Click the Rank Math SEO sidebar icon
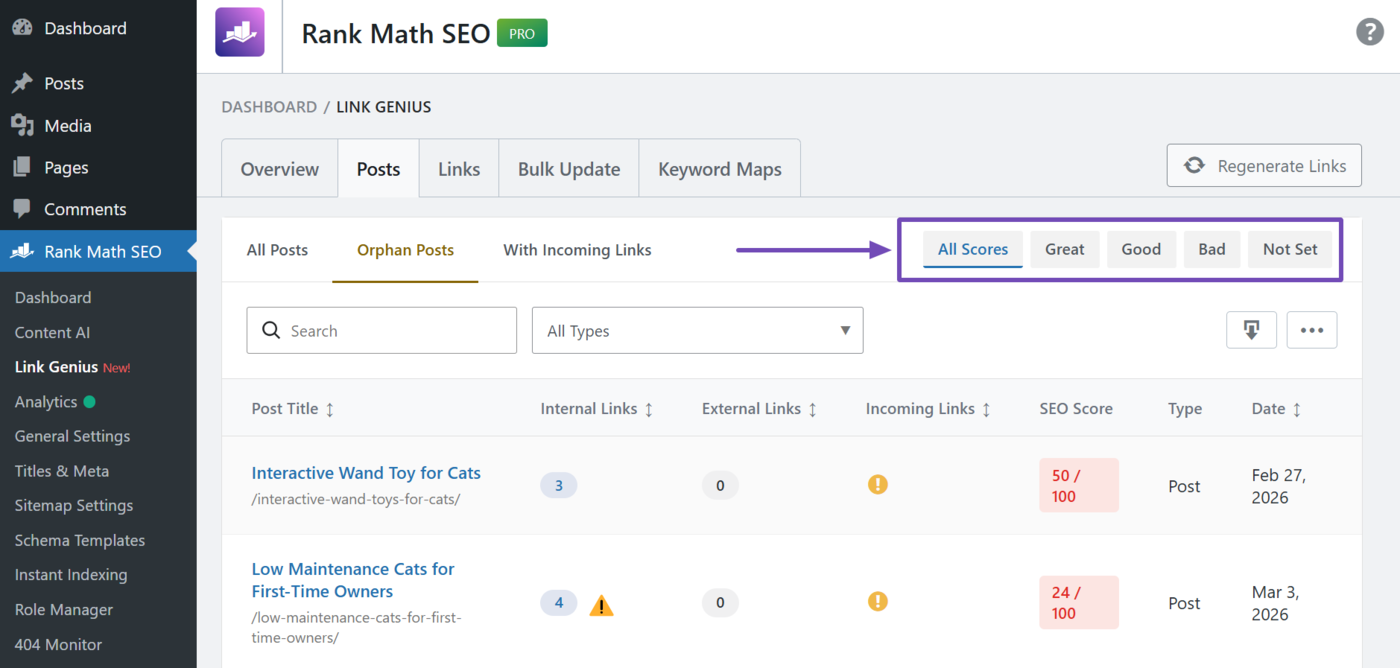Viewport: 1400px width, 668px height. tap(22, 251)
